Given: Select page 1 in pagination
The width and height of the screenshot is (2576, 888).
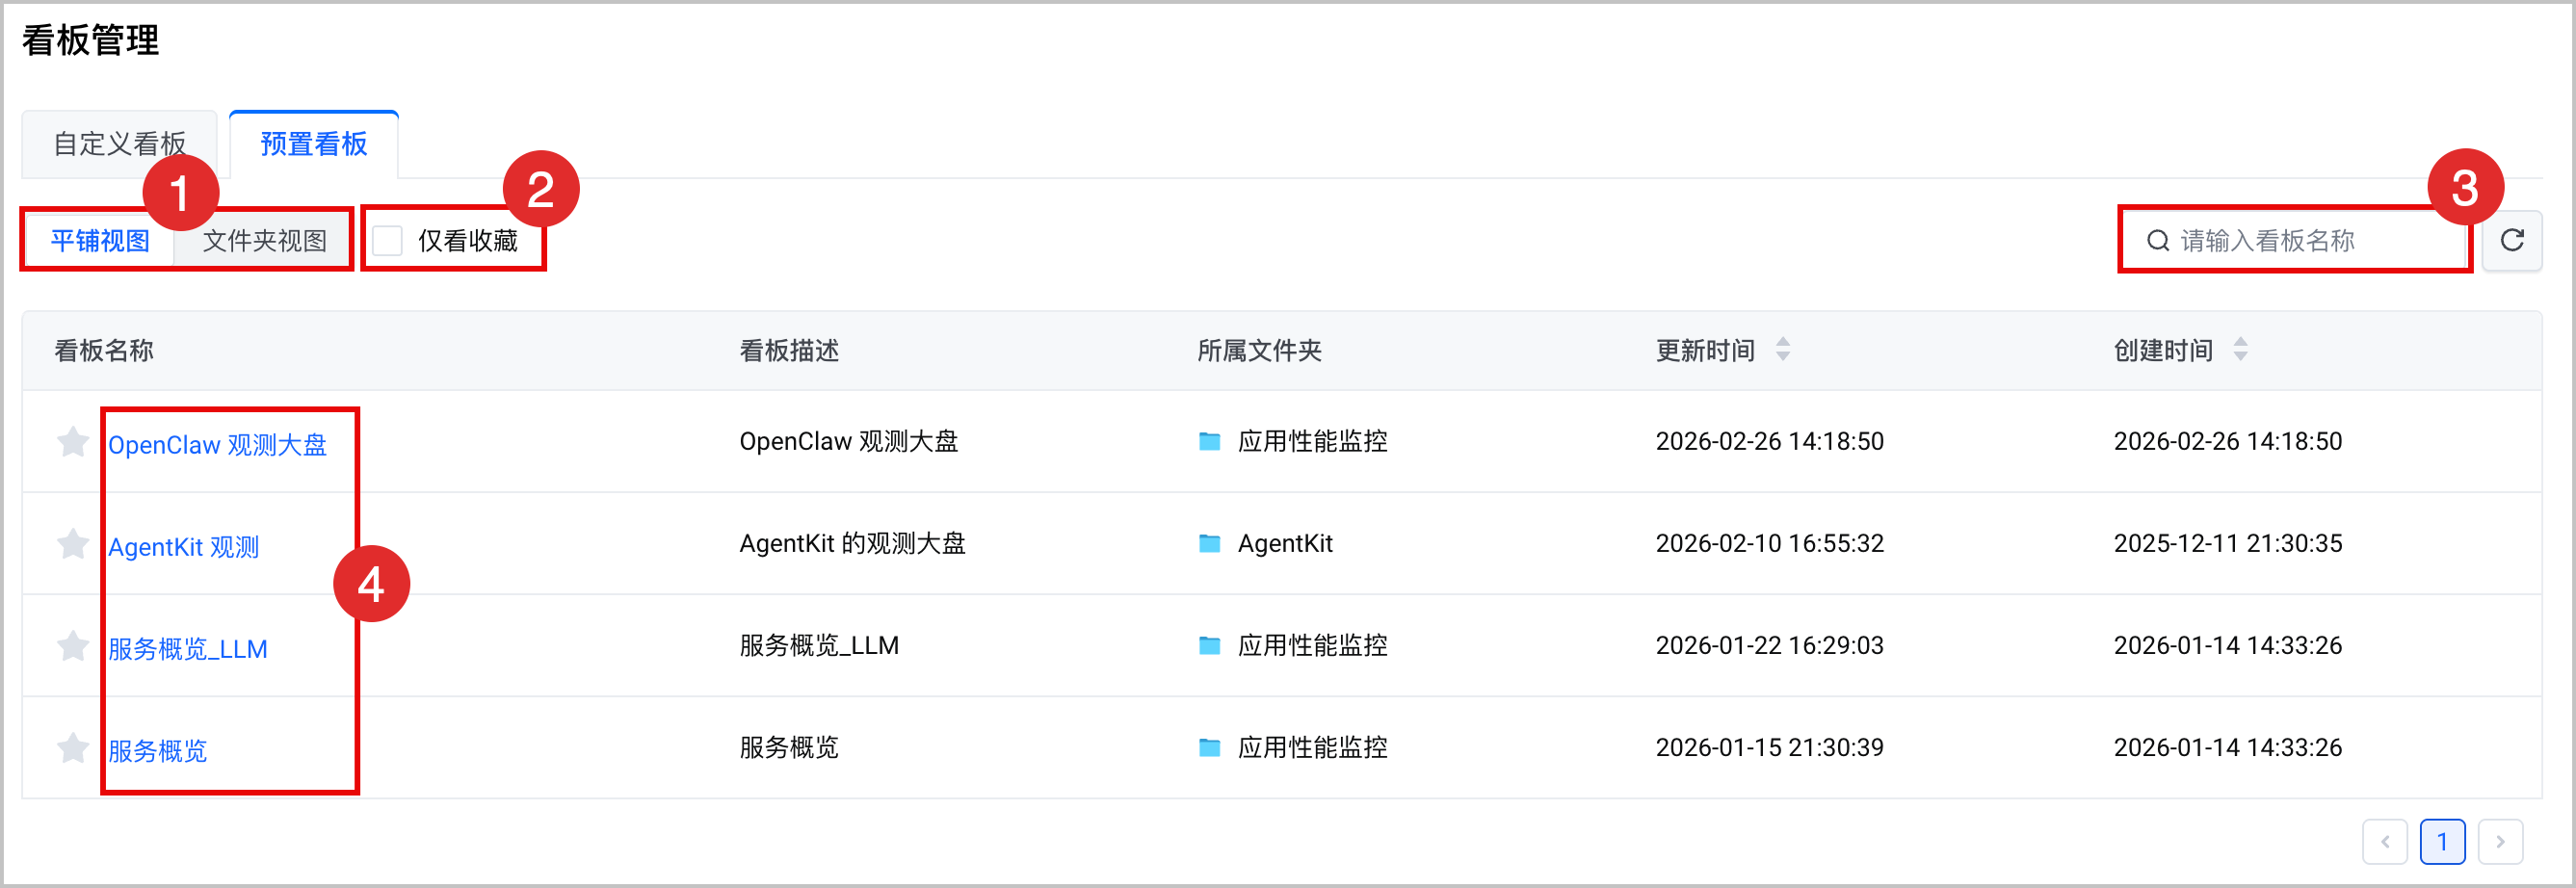Looking at the screenshot, I should [x=2442, y=841].
